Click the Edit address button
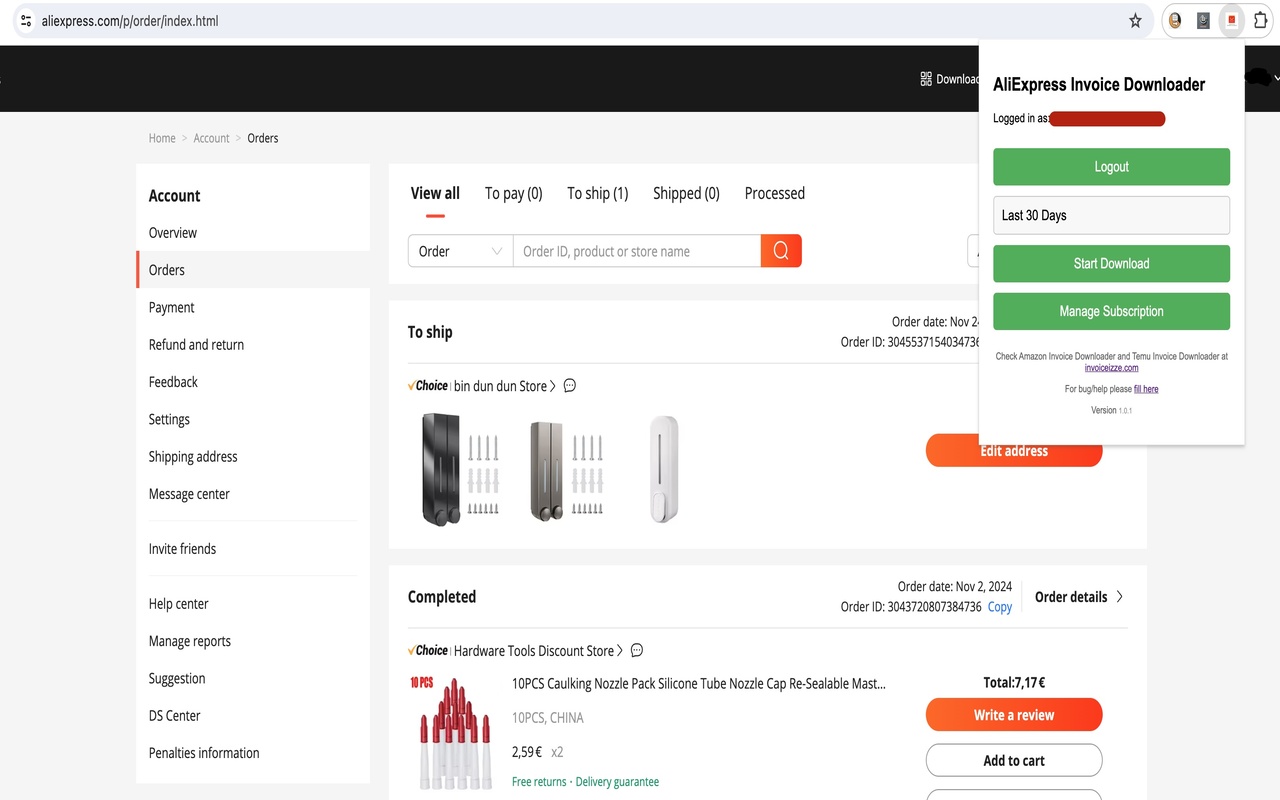The image size is (1280, 800). 1014,451
